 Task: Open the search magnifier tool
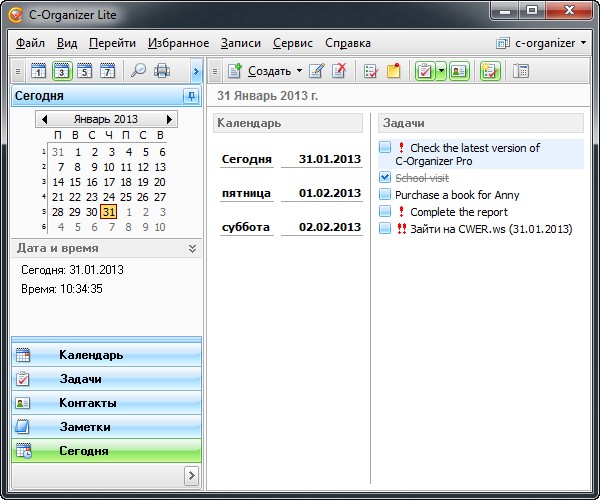point(138,71)
